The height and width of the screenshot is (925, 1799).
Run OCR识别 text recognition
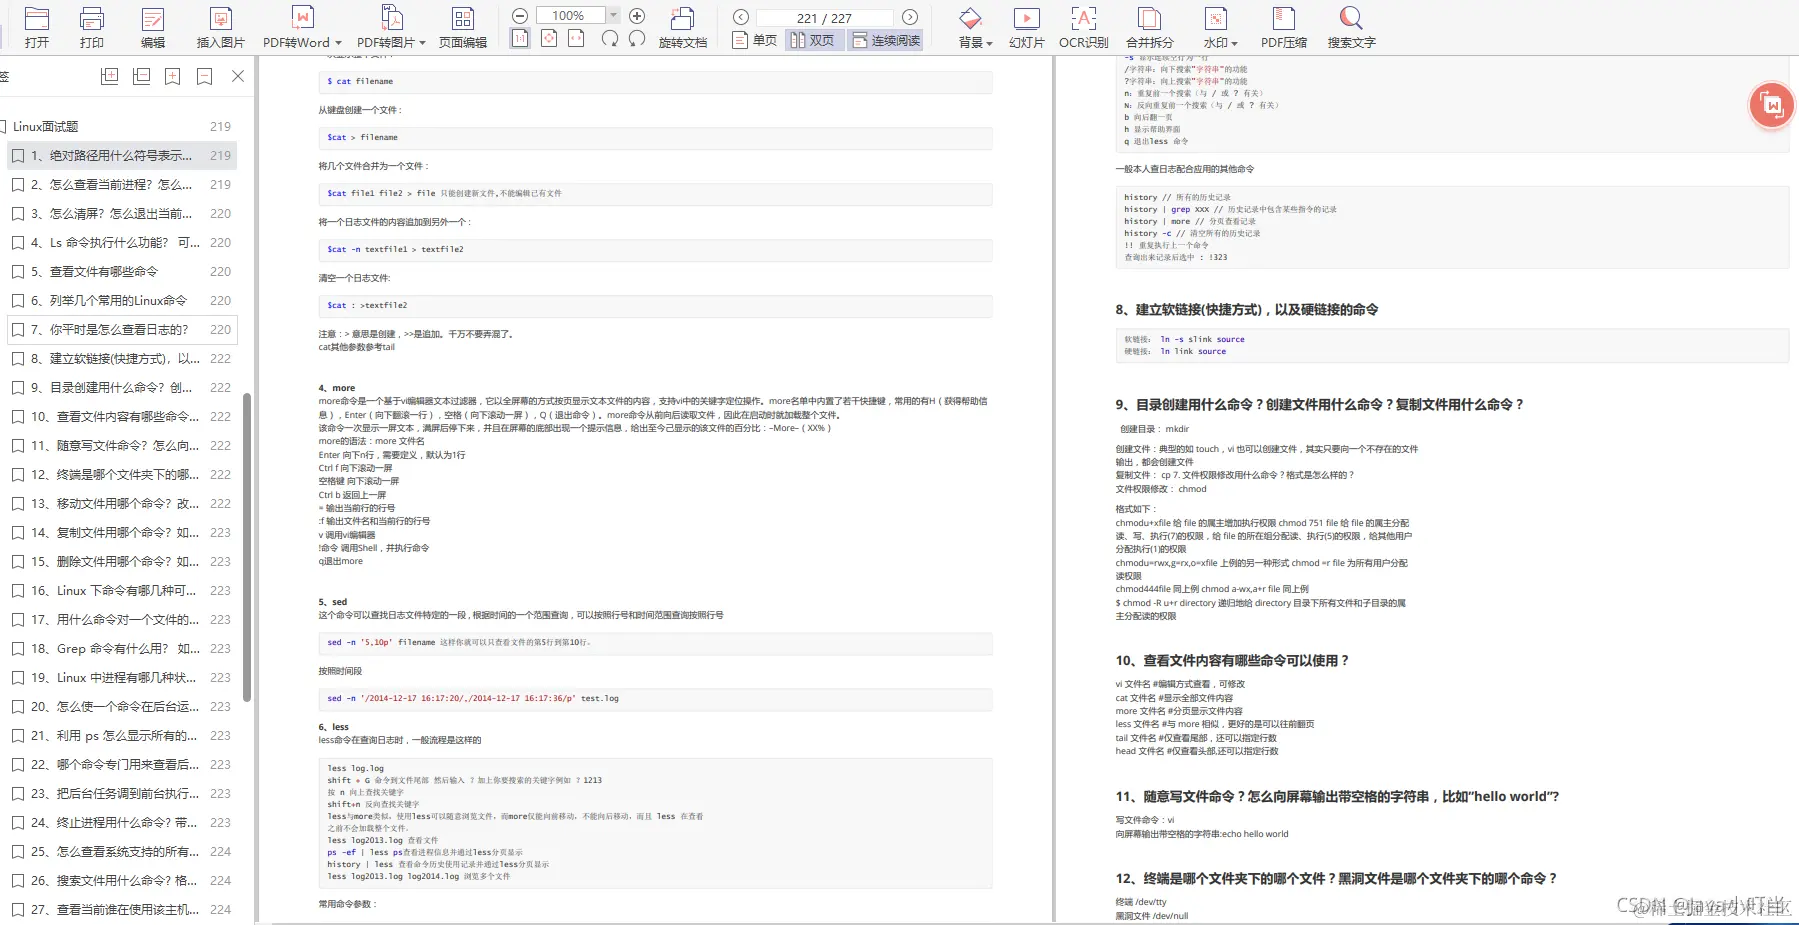tap(1084, 27)
